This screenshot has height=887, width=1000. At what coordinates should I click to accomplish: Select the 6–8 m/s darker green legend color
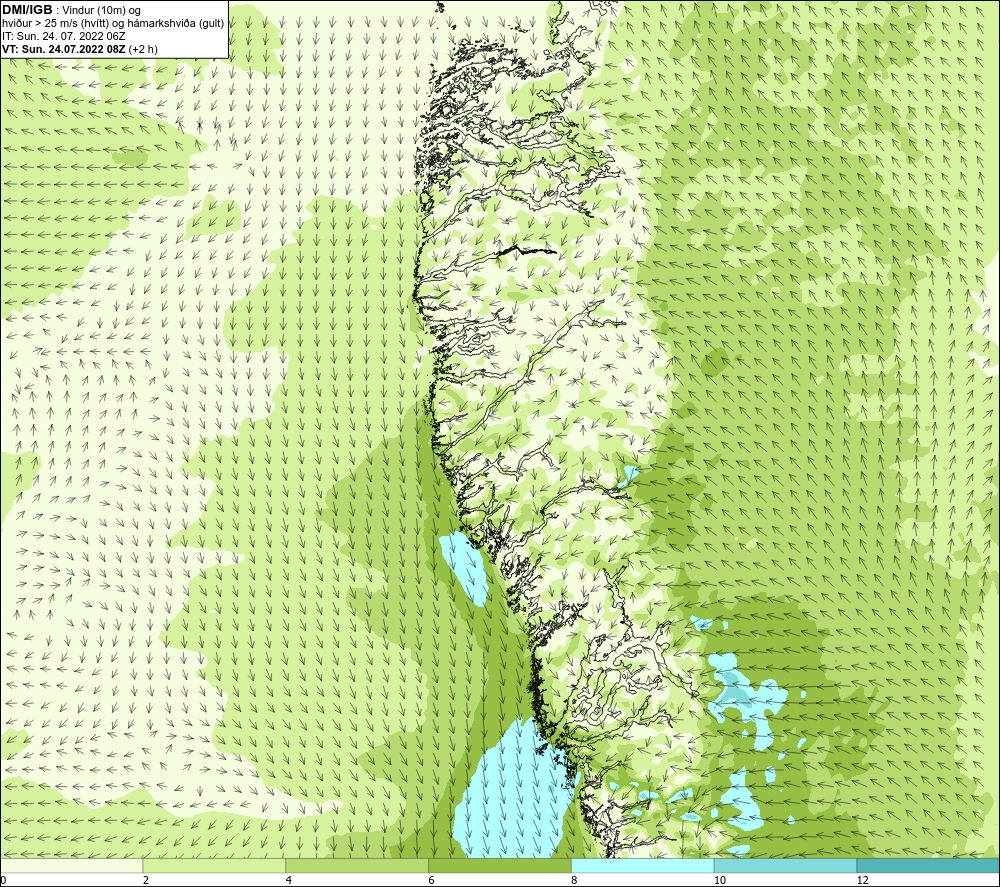click(x=500, y=865)
